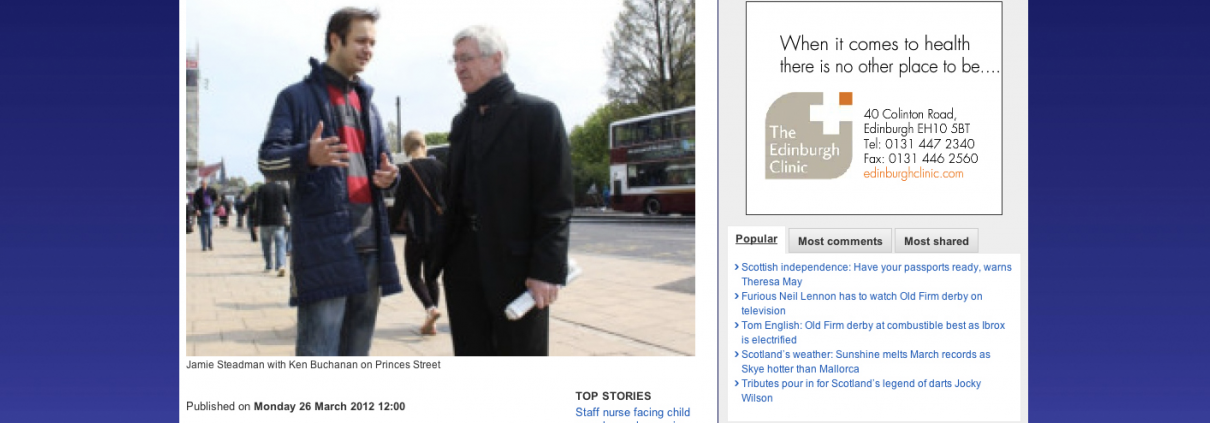Image resolution: width=1210 pixels, height=423 pixels.
Task: Click the Jamie Steadman and Ken Buchanan photo
Action: 440,178
